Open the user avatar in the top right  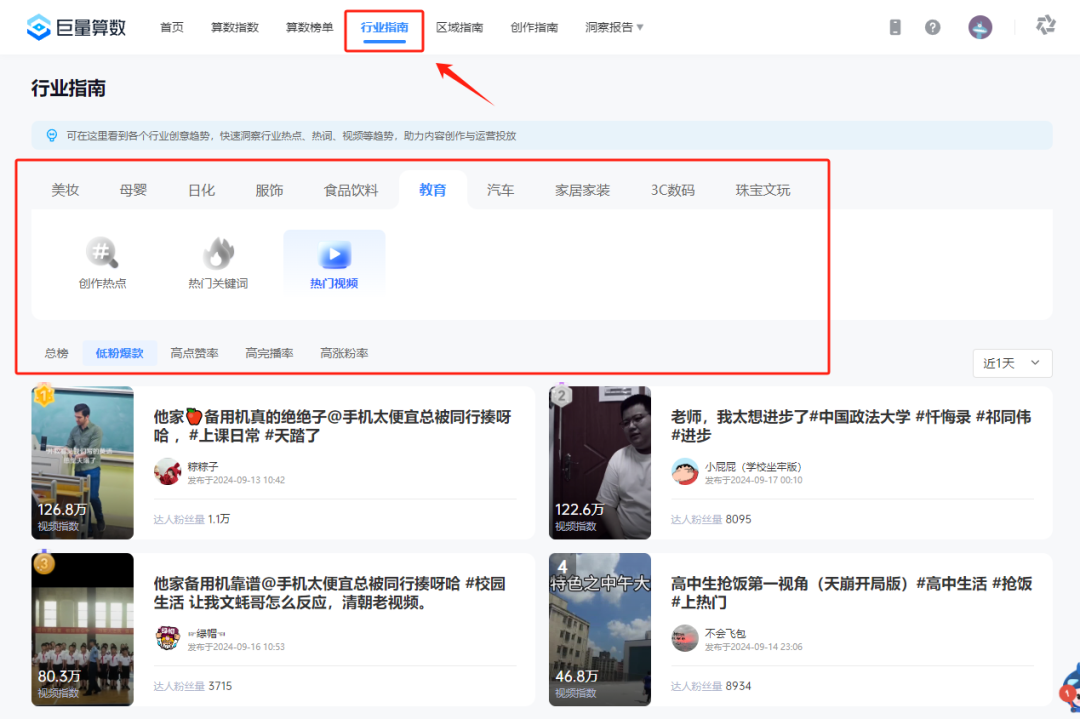coord(979,27)
